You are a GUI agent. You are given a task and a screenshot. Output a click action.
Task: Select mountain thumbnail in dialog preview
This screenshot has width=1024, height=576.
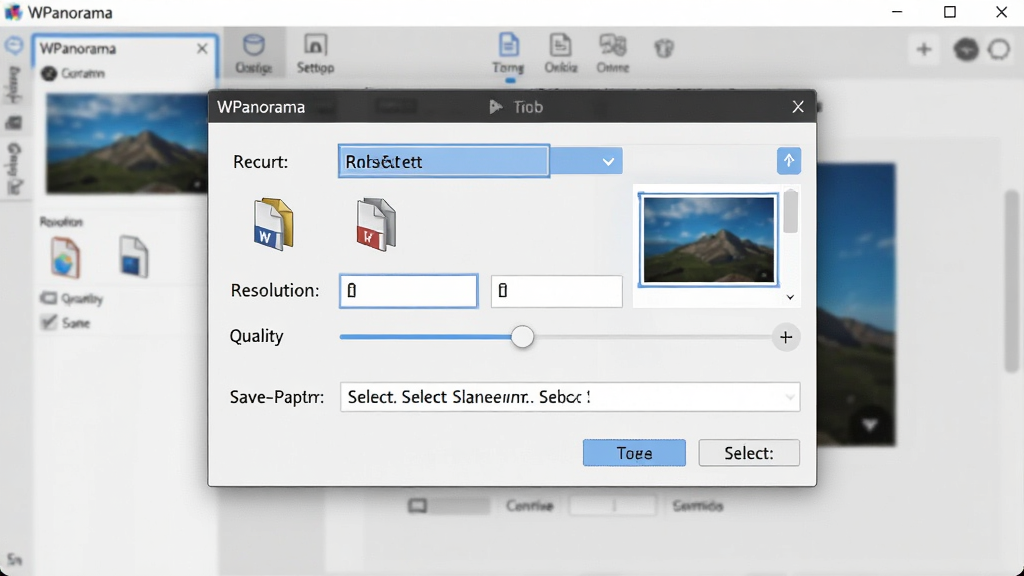tap(709, 240)
